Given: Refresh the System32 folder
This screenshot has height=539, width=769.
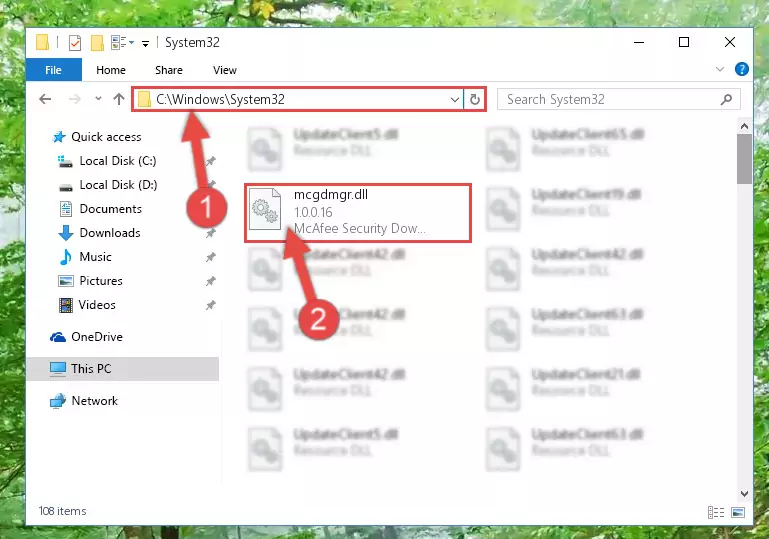Looking at the screenshot, I should click(474, 100).
